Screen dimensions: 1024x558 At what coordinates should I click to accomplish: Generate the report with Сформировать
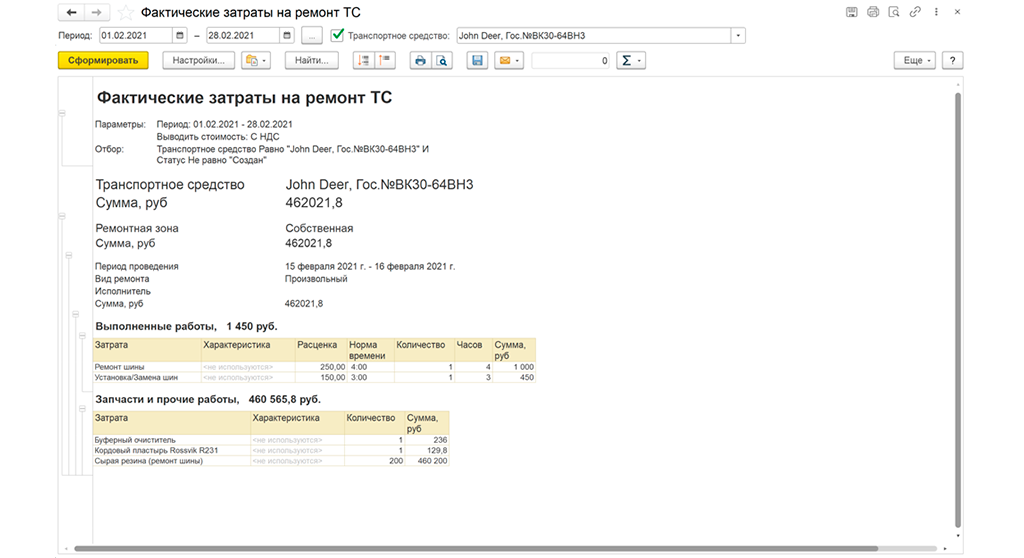(103, 60)
